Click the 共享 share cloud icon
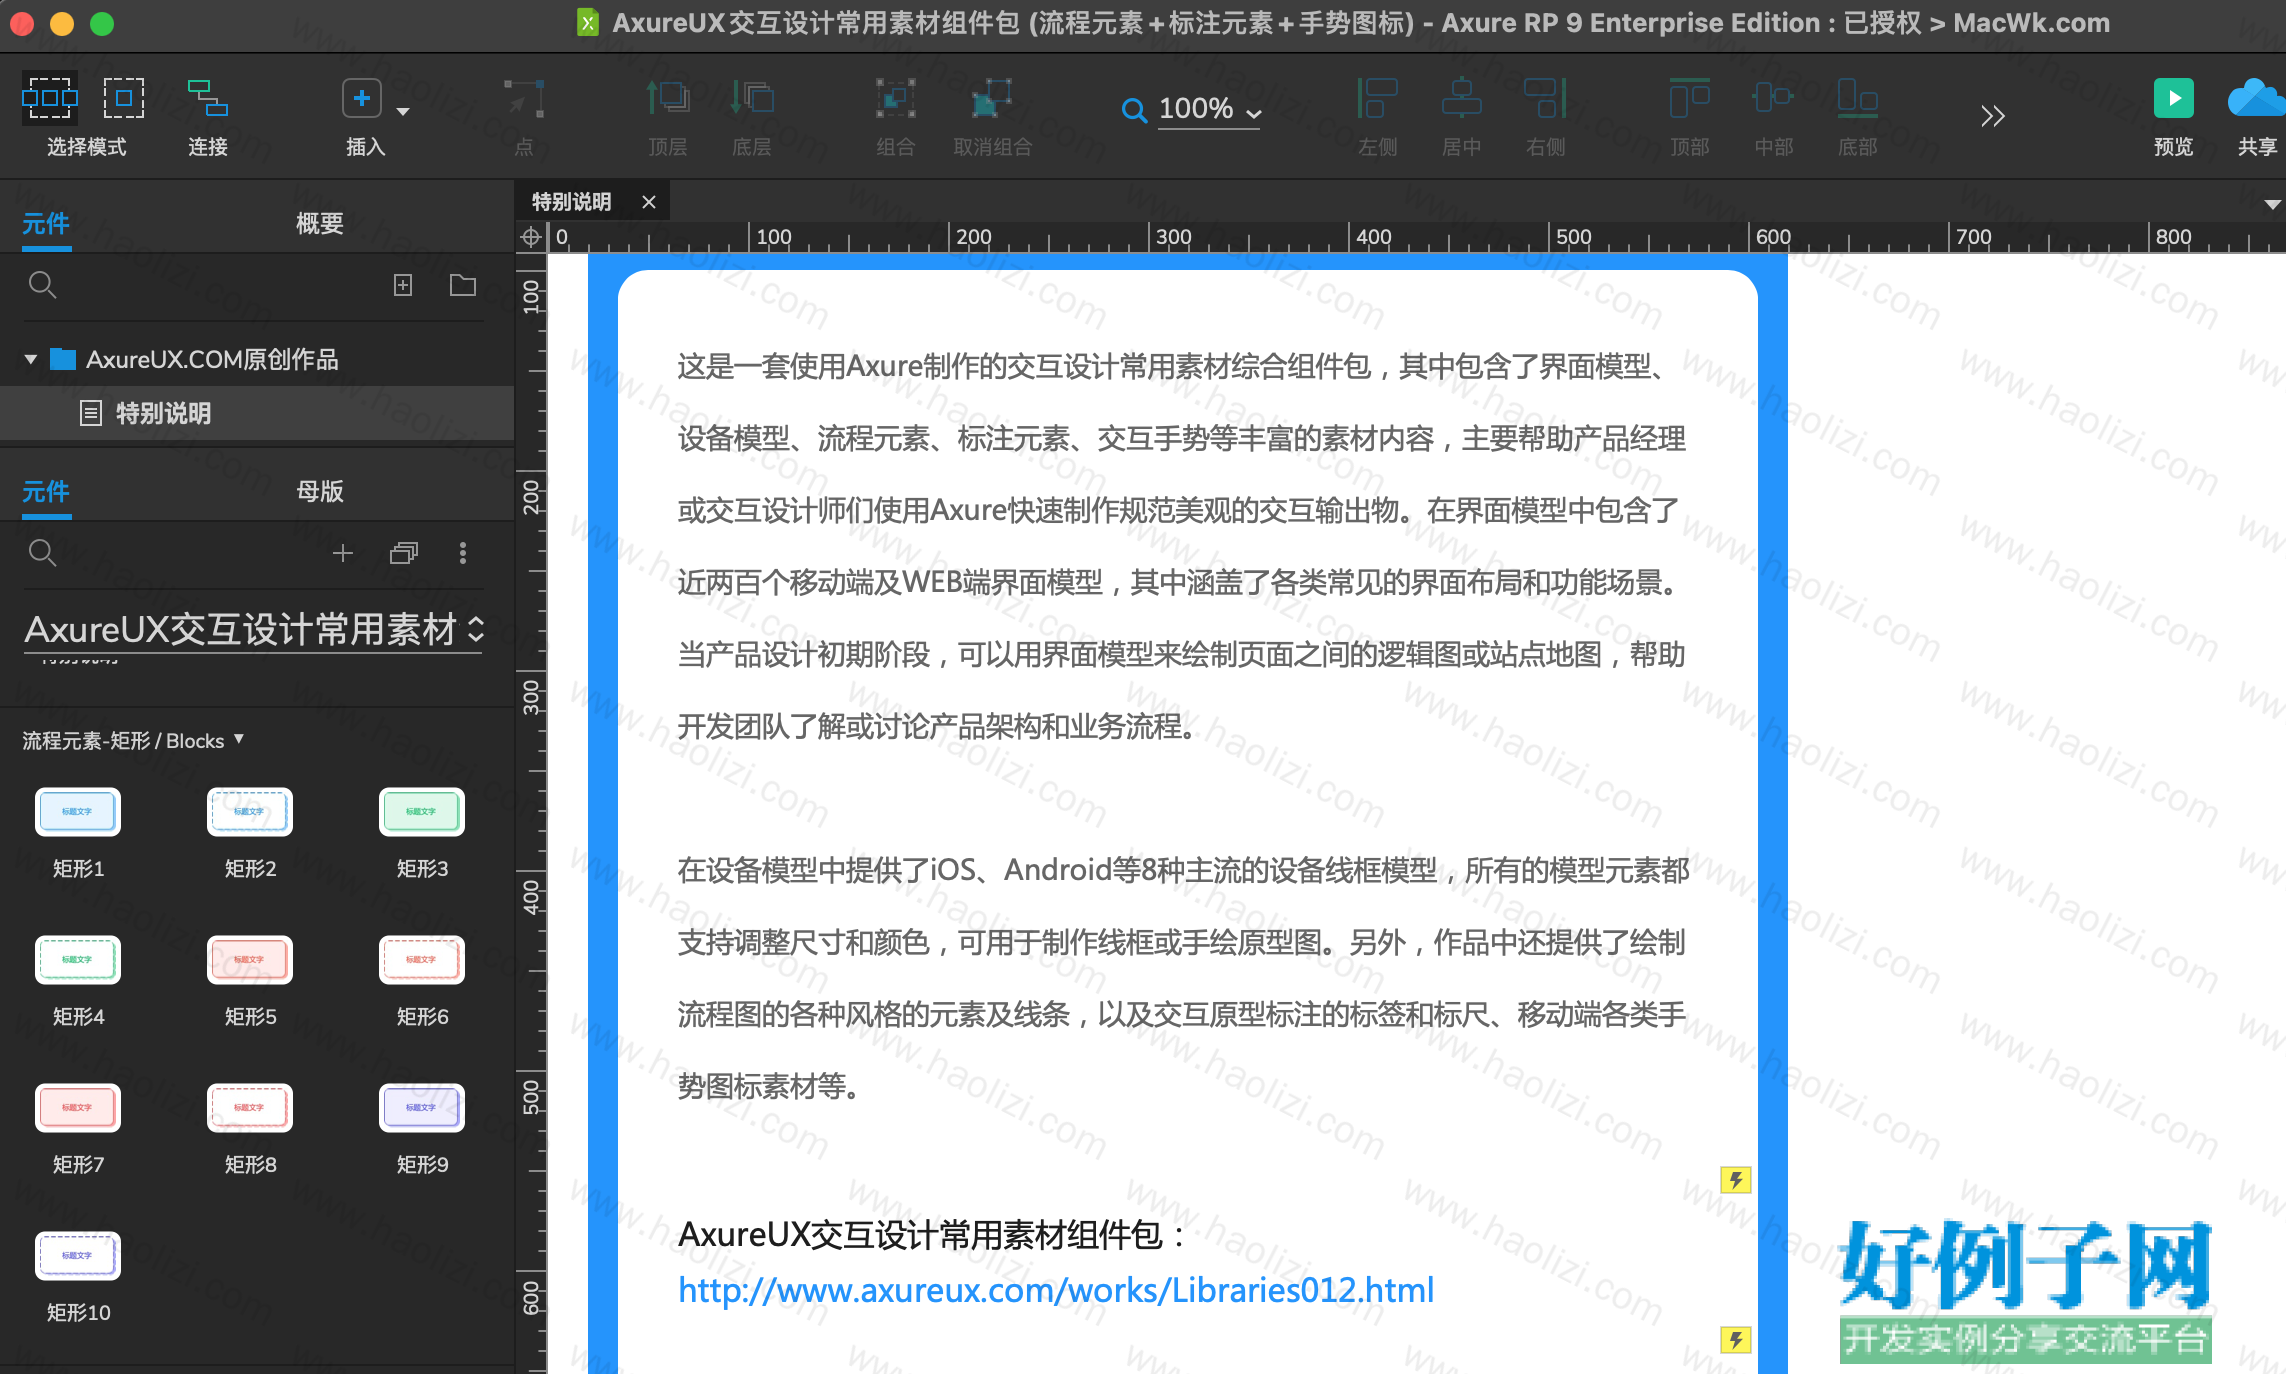Screen dimensions: 2286x1374 click(x=2257, y=98)
